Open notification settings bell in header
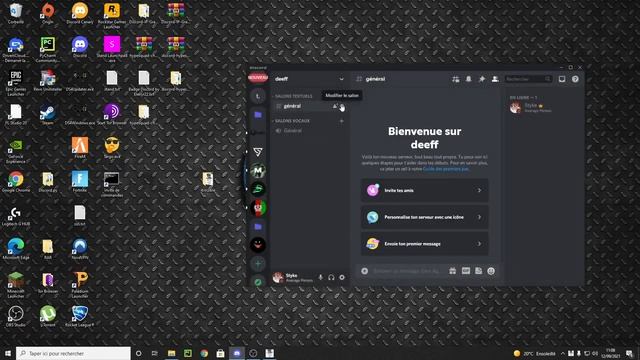Image resolution: width=640 pixels, height=360 pixels. pyautogui.click(x=469, y=79)
